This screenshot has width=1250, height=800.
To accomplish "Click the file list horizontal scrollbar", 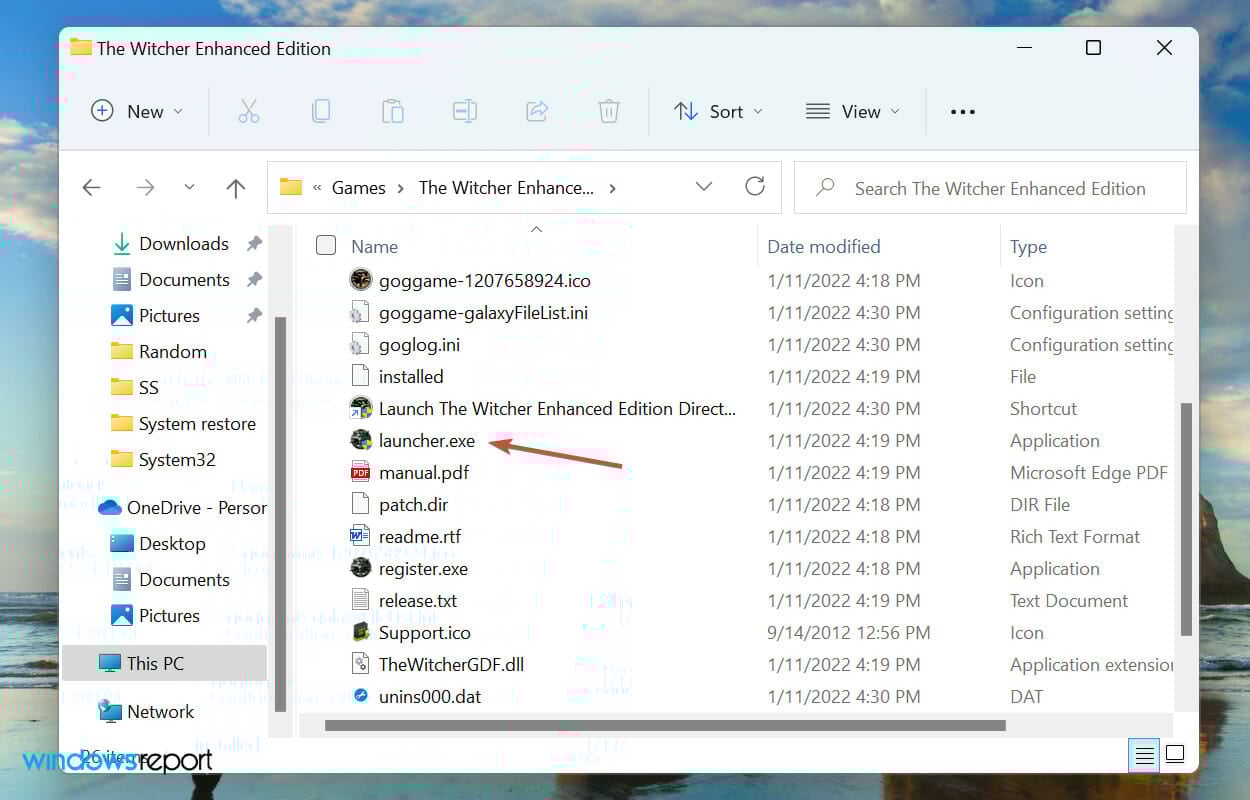I will click(664, 725).
